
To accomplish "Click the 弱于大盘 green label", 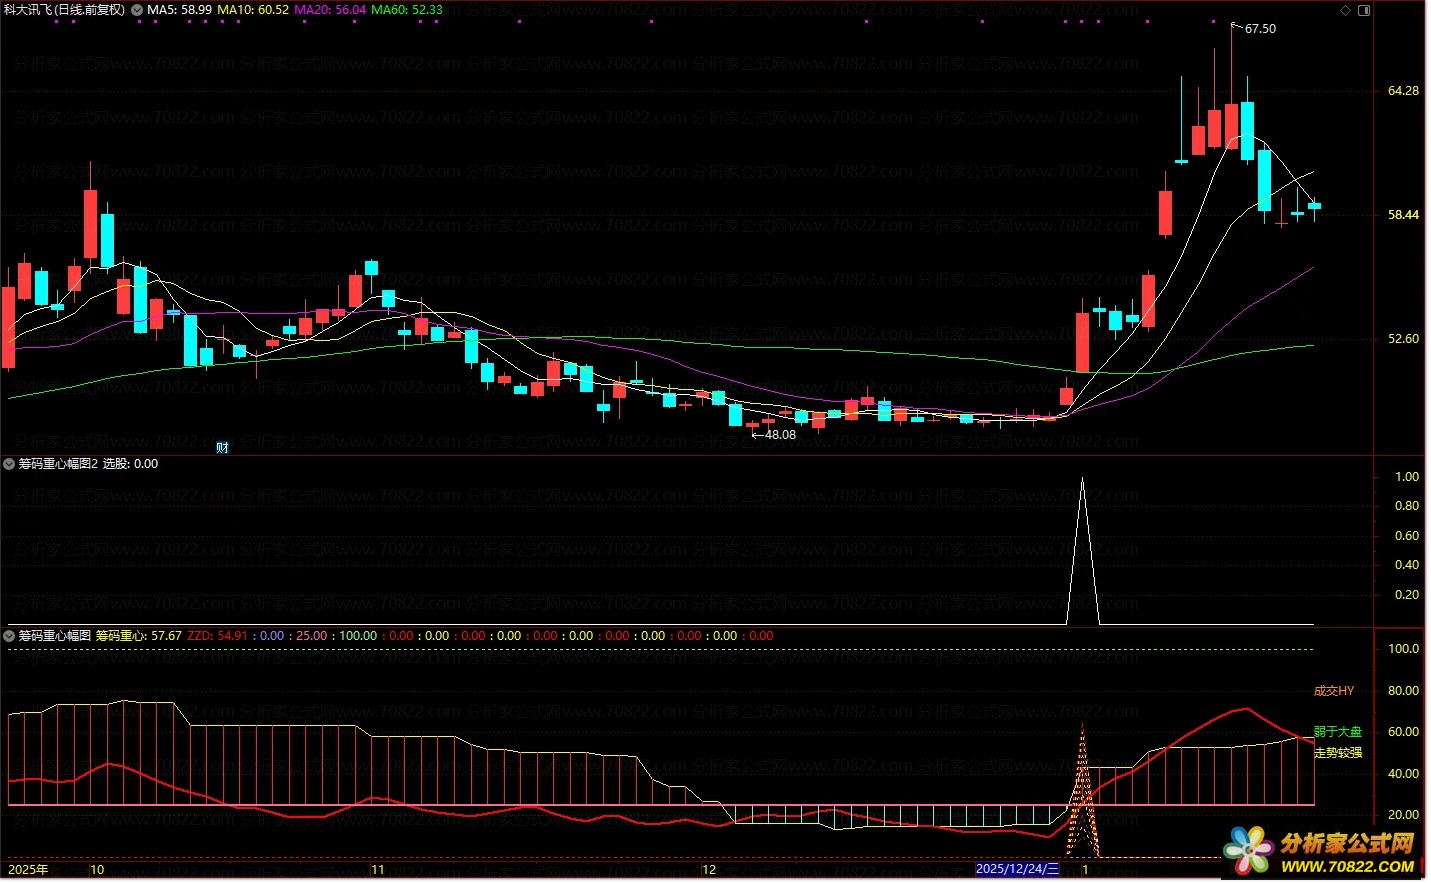I will point(1338,732).
